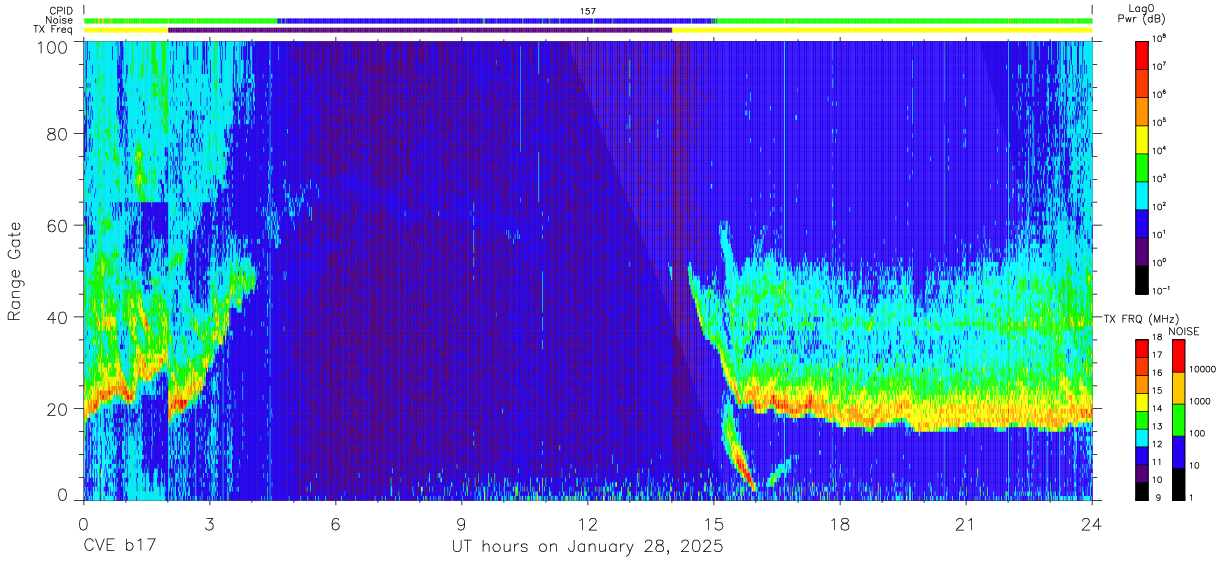Click the '14' label on TX FRQ scale

[1158, 408]
